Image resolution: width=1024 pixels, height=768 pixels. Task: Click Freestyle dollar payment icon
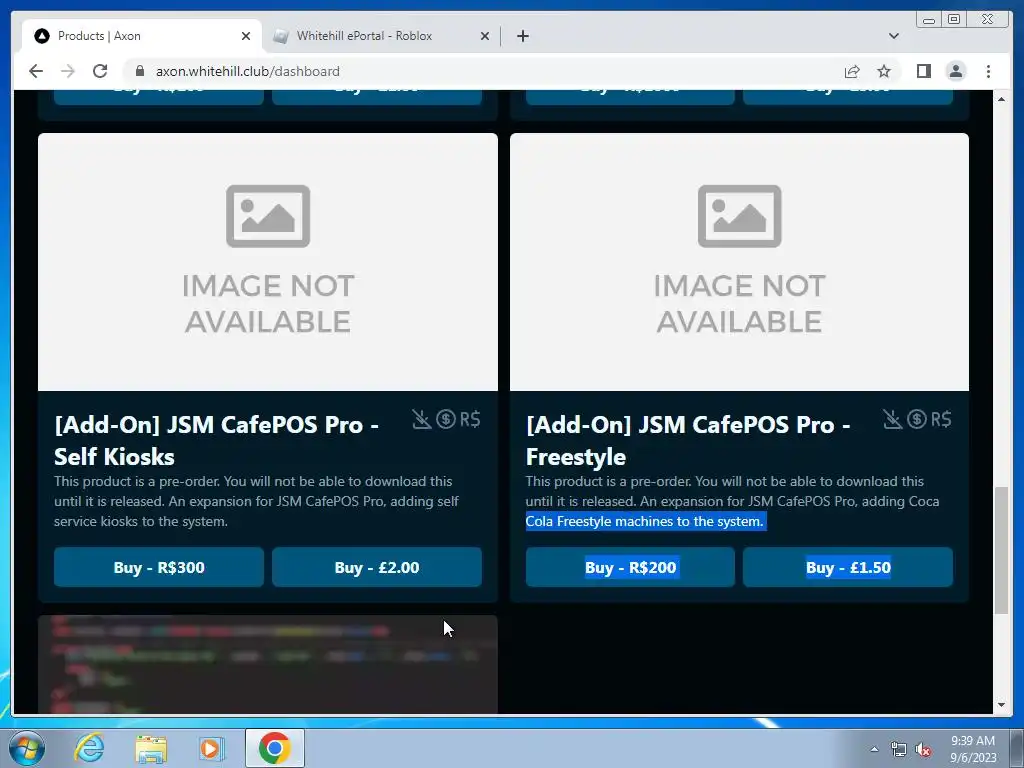click(x=917, y=419)
